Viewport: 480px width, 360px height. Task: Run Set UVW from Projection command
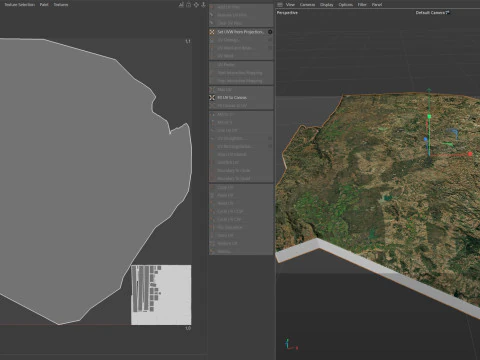[241, 32]
